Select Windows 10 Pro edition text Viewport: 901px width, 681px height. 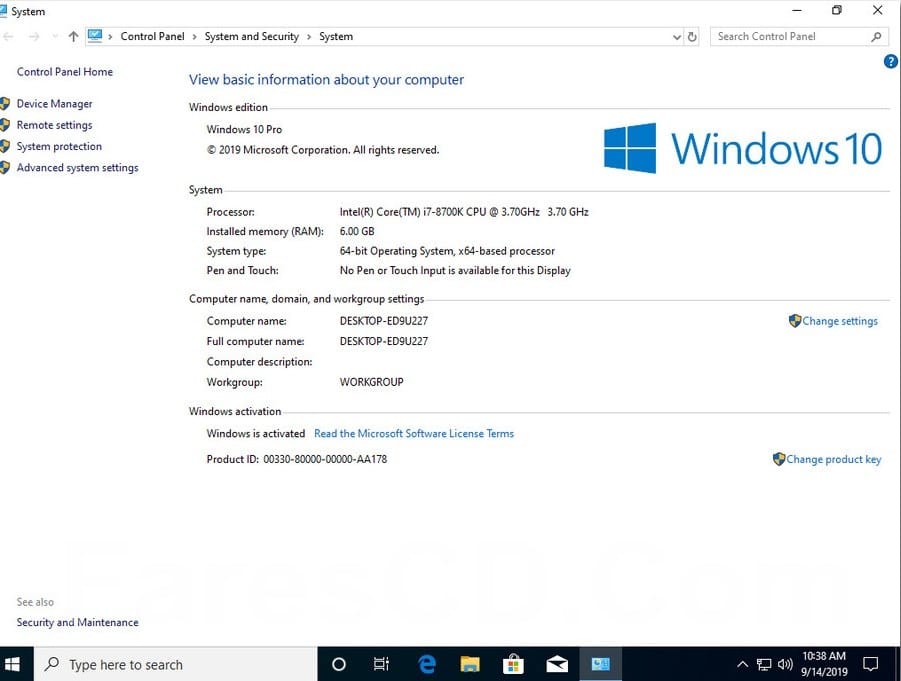tap(244, 129)
